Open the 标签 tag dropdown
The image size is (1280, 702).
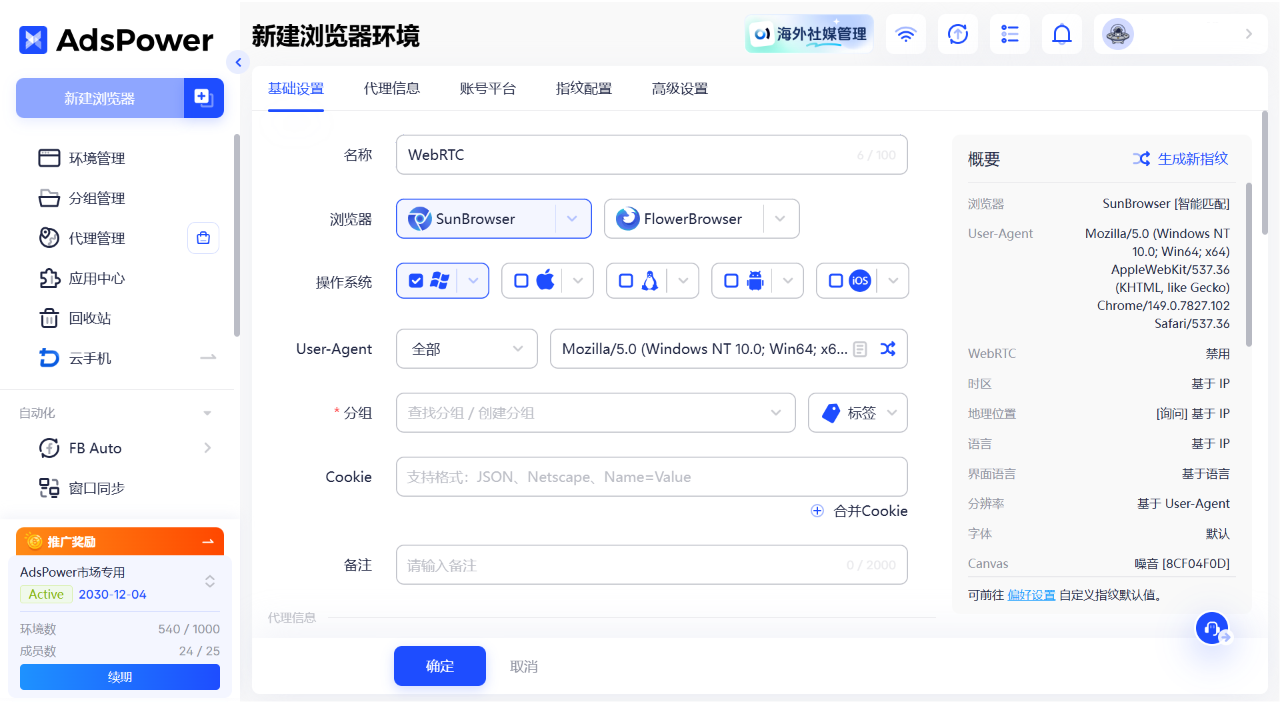point(858,413)
